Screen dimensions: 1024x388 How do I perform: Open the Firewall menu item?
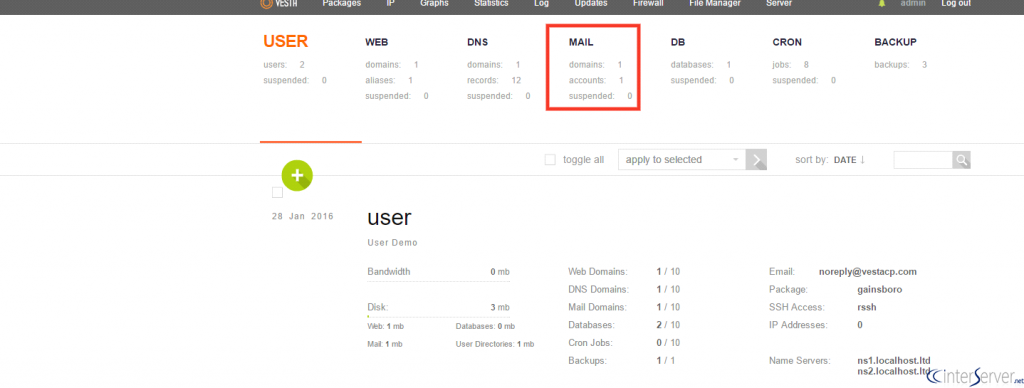pos(648,3)
